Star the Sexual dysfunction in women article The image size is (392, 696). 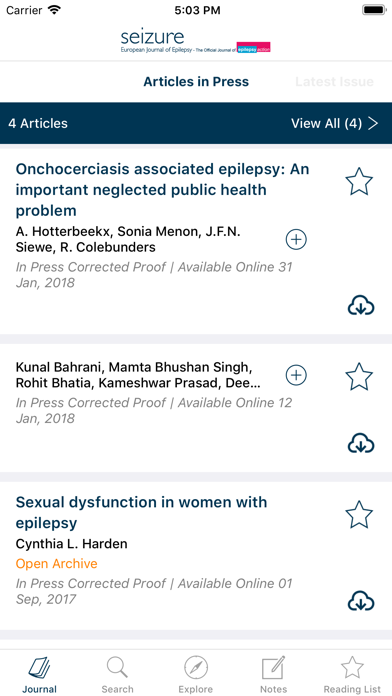click(359, 514)
